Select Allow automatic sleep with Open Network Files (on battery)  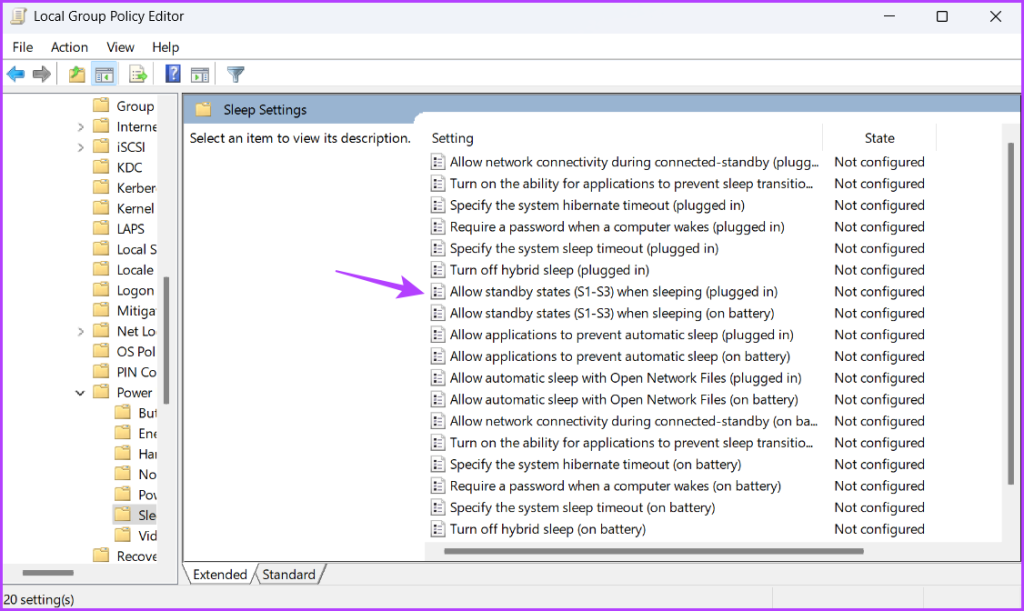click(x=624, y=400)
